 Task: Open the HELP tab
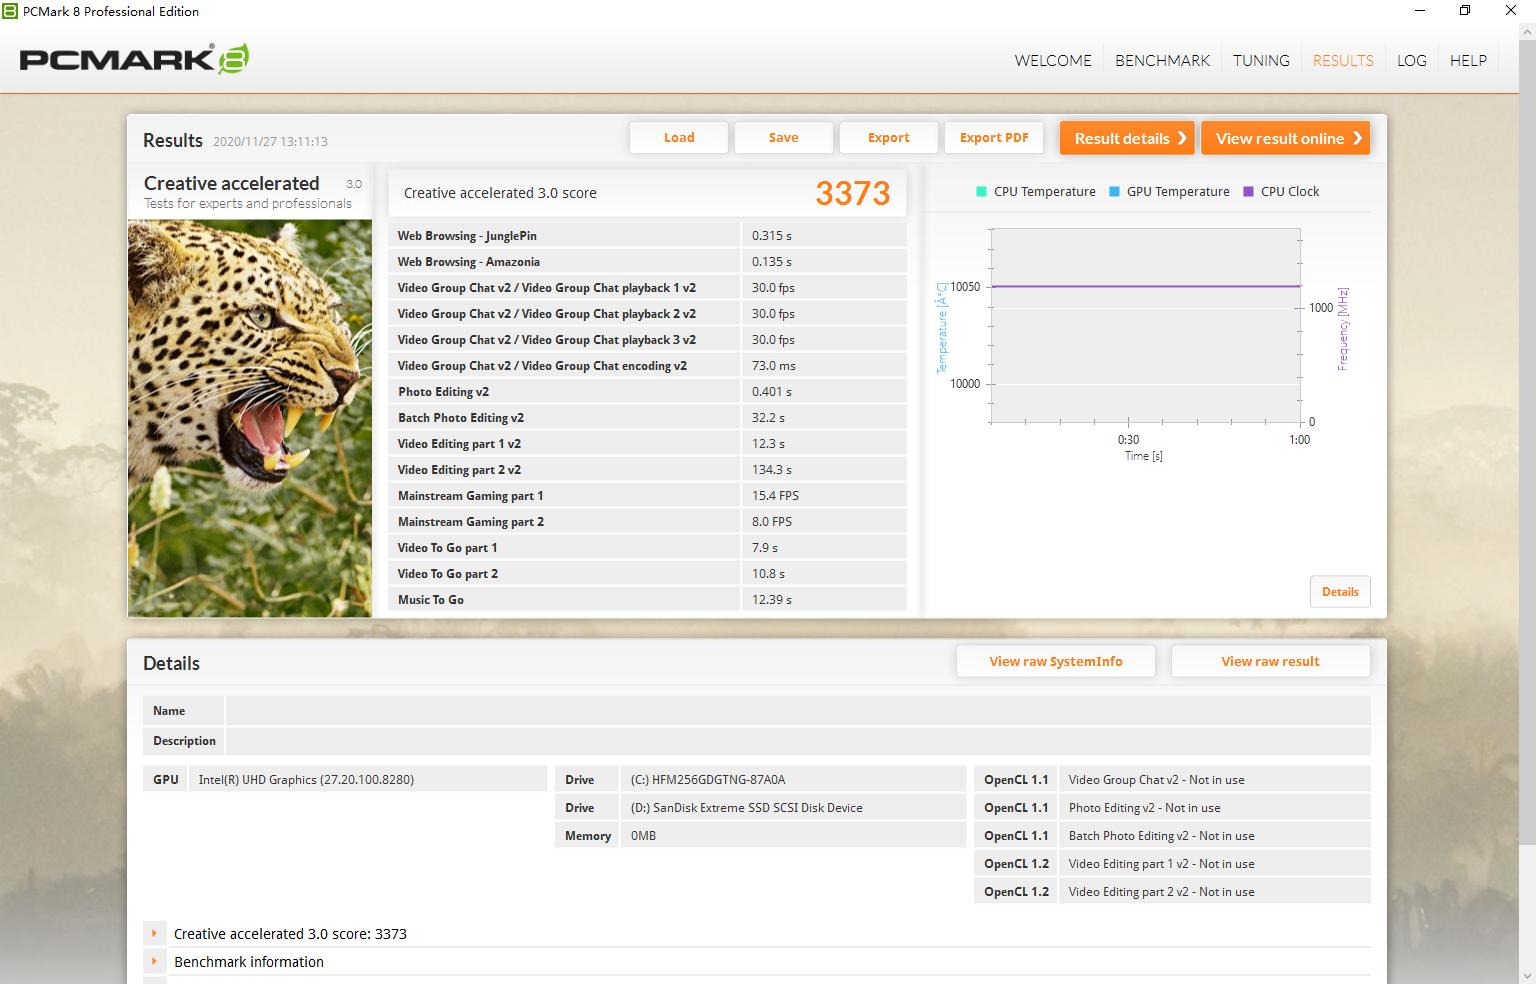1468,60
